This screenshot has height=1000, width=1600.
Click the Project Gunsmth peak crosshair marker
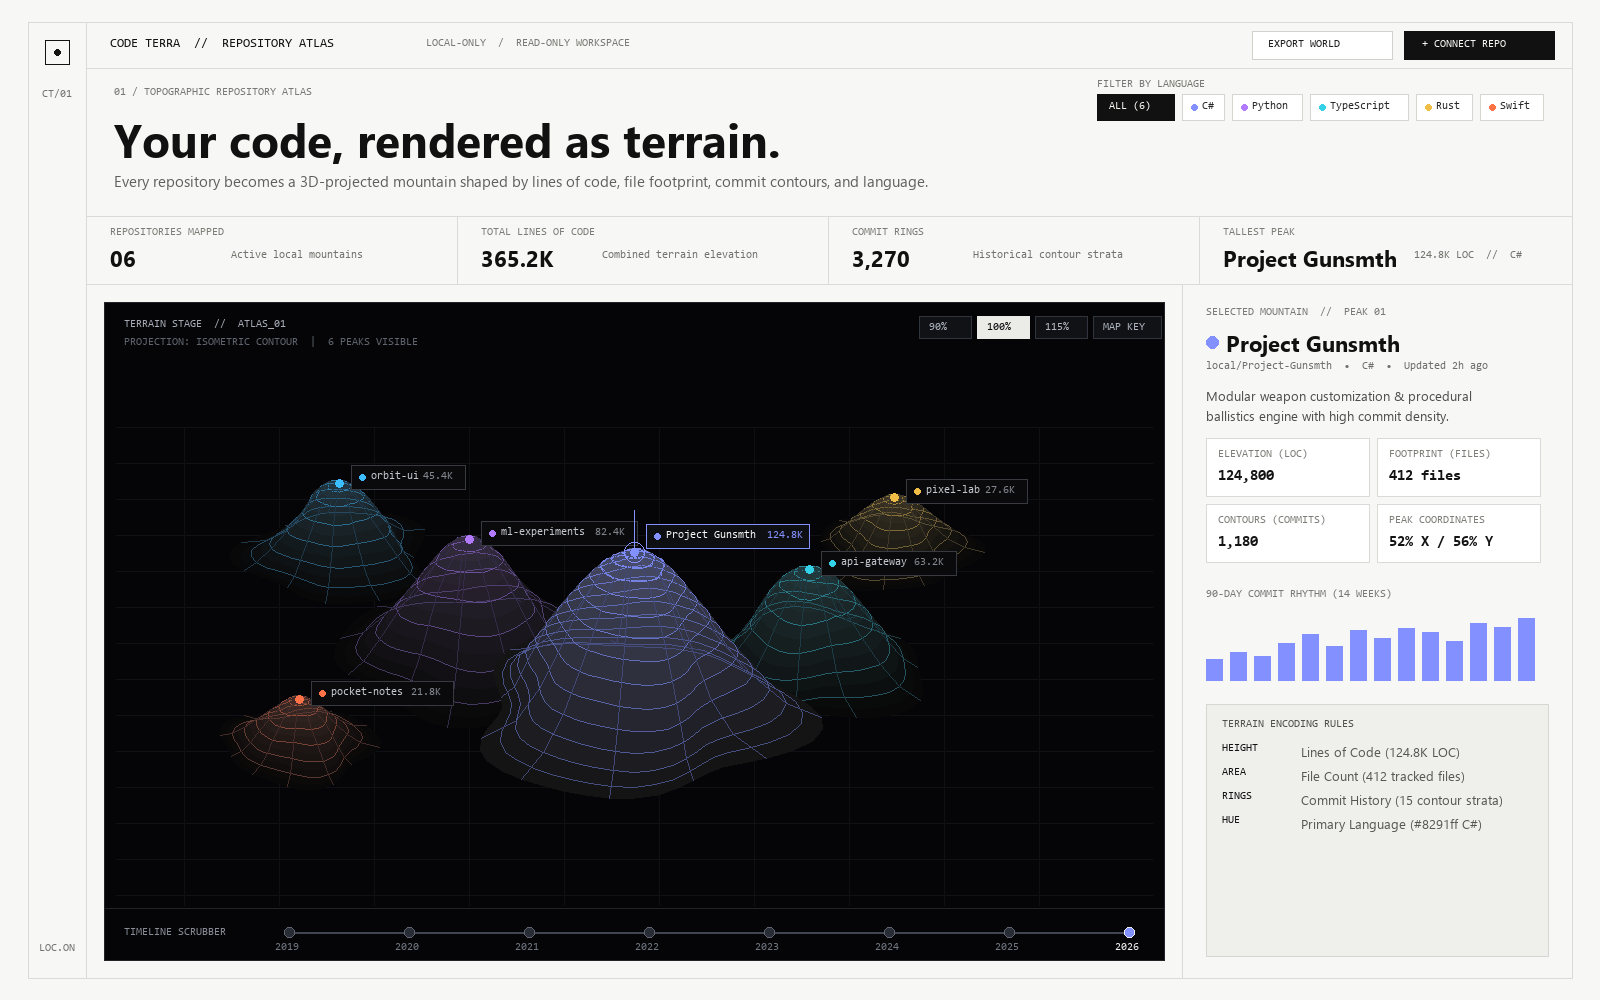[x=634, y=551]
